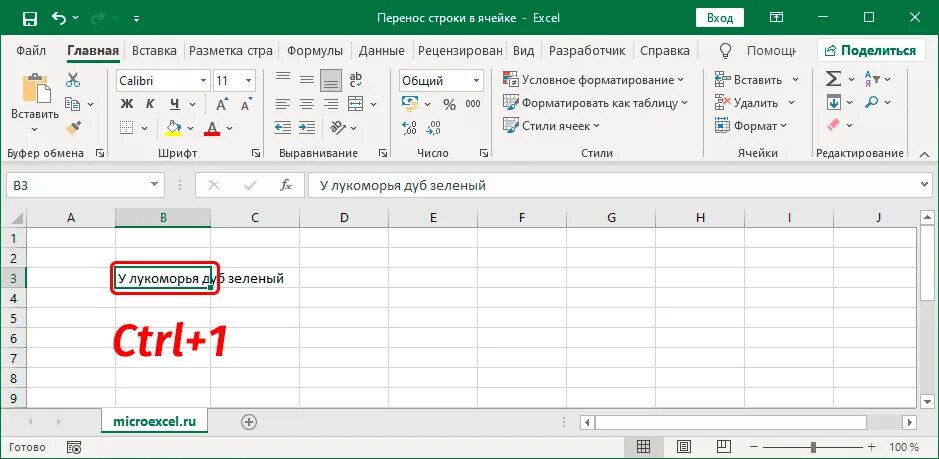Center the cell text horizontally
The height and width of the screenshot is (459, 939).
click(307, 104)
